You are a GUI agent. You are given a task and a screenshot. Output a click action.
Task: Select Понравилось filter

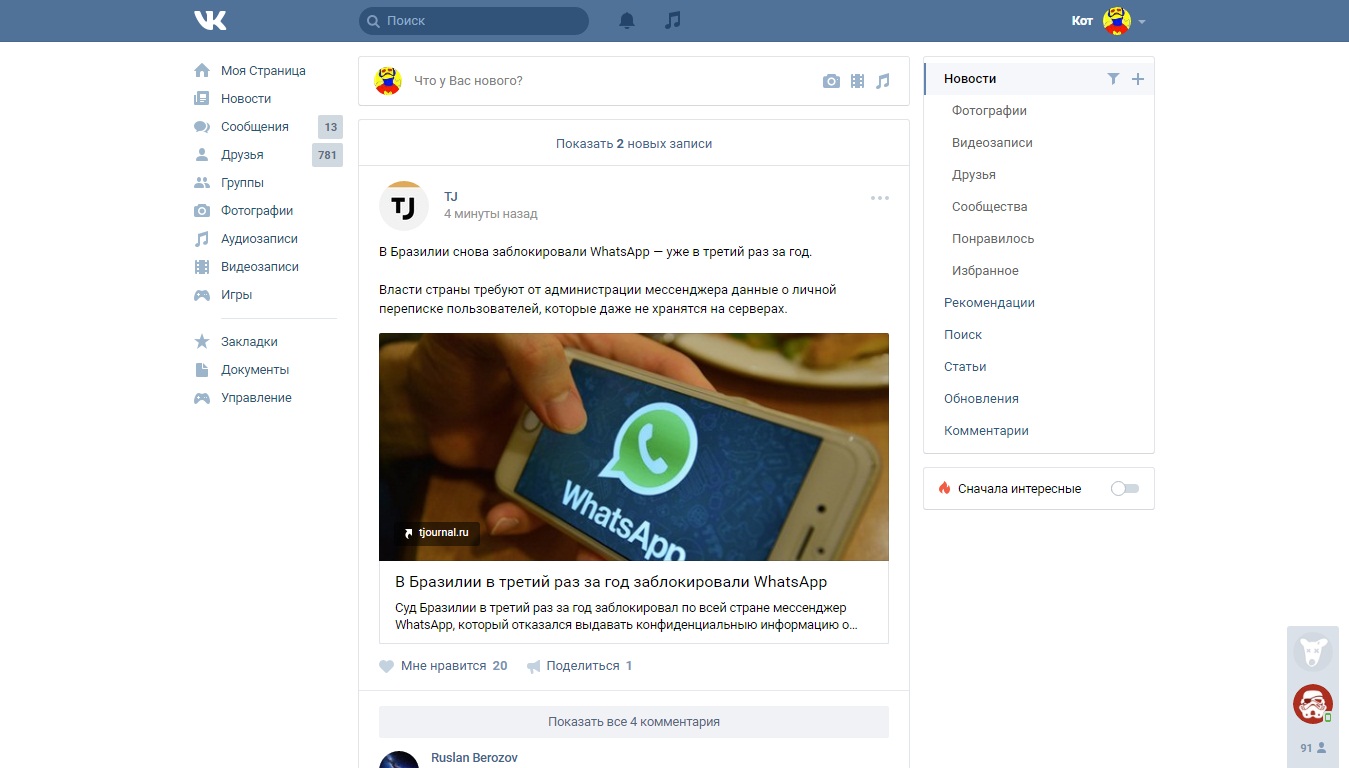993,239
